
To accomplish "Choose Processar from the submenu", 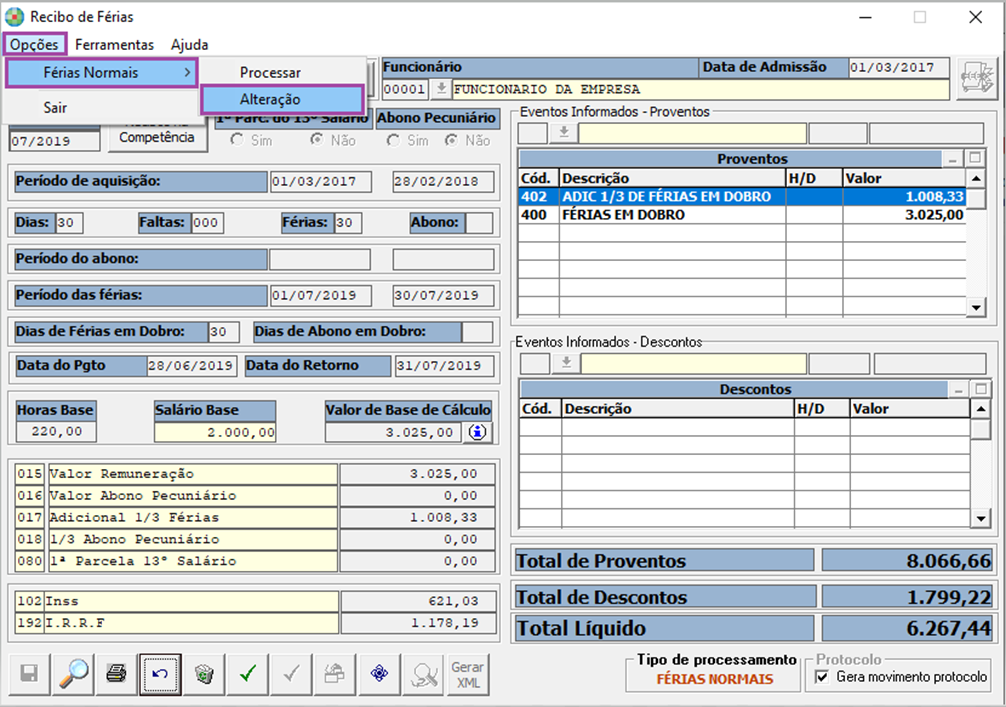I will click(270, 72).
